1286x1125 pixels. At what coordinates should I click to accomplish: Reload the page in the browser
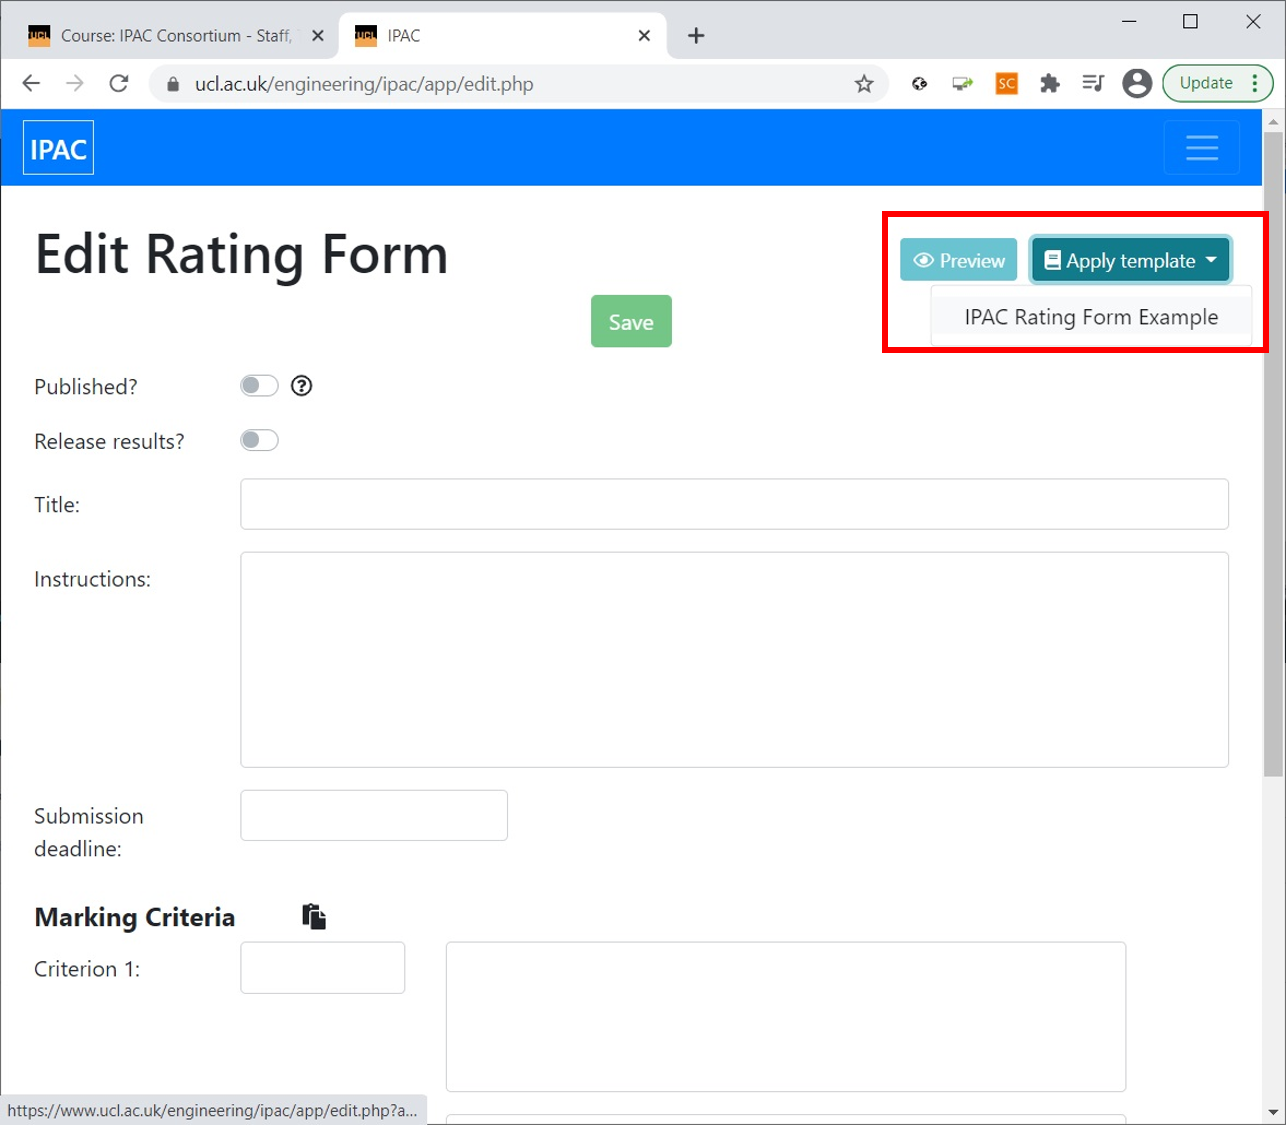119,84
